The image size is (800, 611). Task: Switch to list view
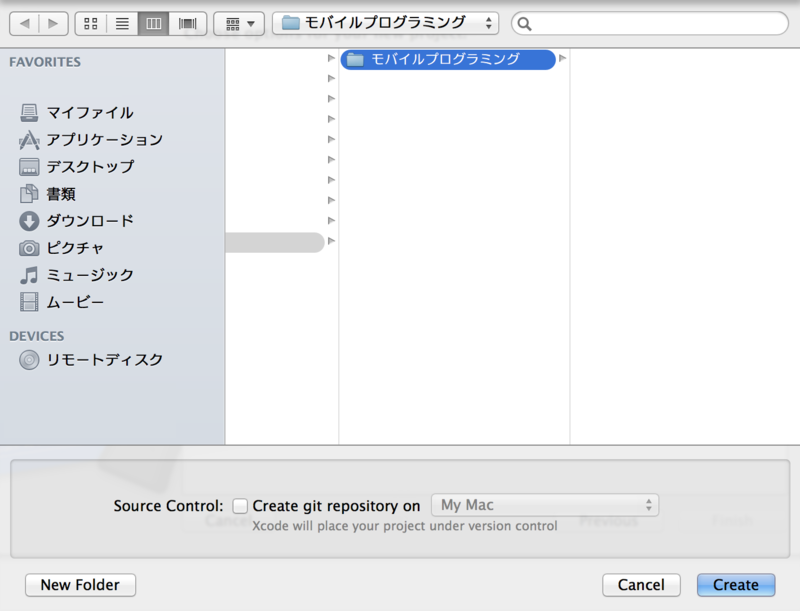click(122, 23)
